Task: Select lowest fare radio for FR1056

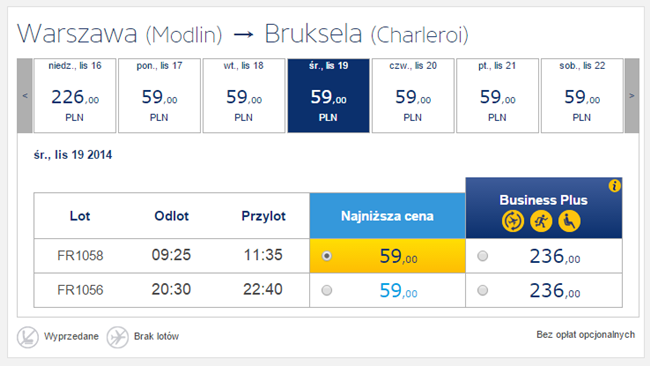Action: tap(327, 290)
